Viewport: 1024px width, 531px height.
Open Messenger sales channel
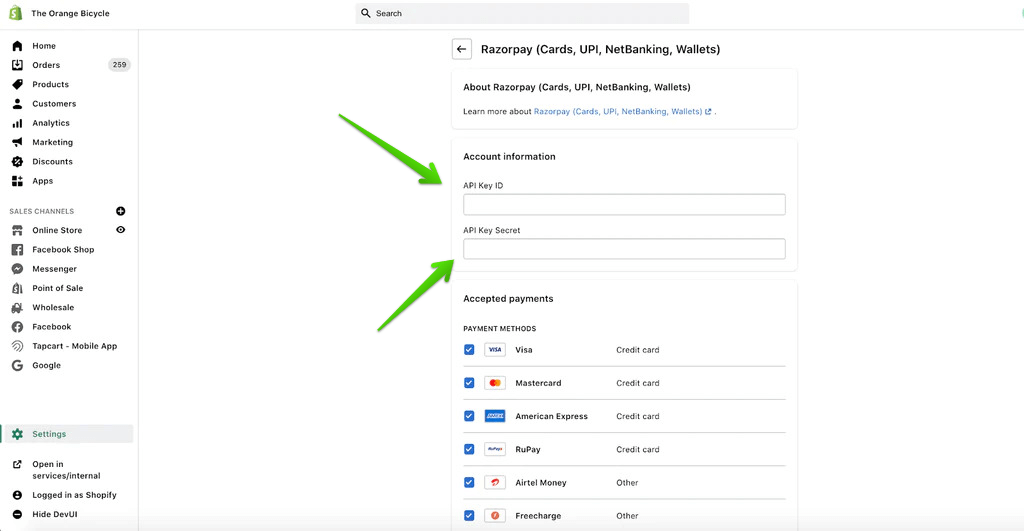tap(54, 269)
